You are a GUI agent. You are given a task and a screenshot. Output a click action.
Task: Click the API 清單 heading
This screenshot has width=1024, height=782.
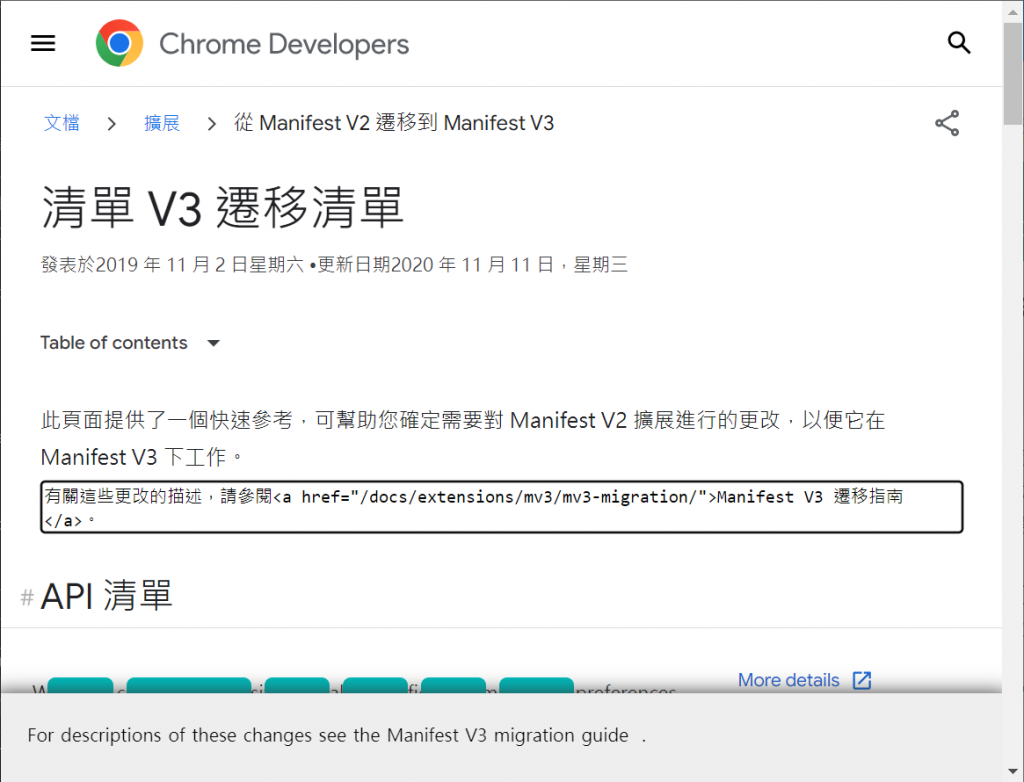pos(106,596)
